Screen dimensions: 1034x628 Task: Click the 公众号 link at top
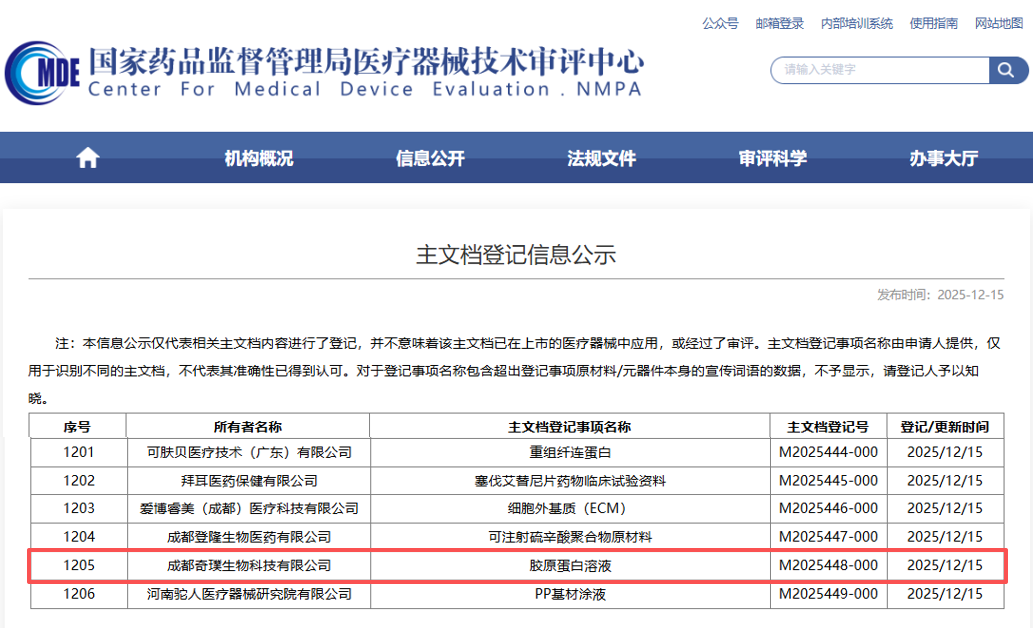coord(720,23)
